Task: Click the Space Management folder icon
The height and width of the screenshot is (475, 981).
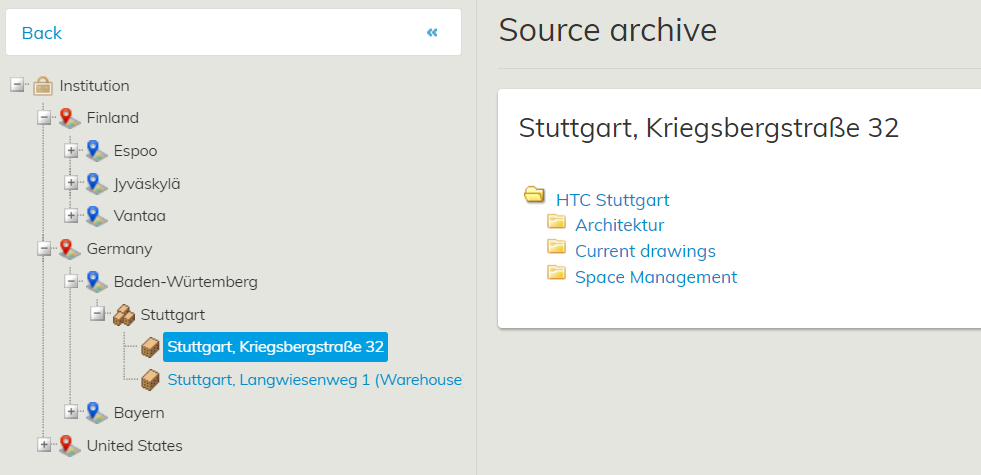Action: 557,273
